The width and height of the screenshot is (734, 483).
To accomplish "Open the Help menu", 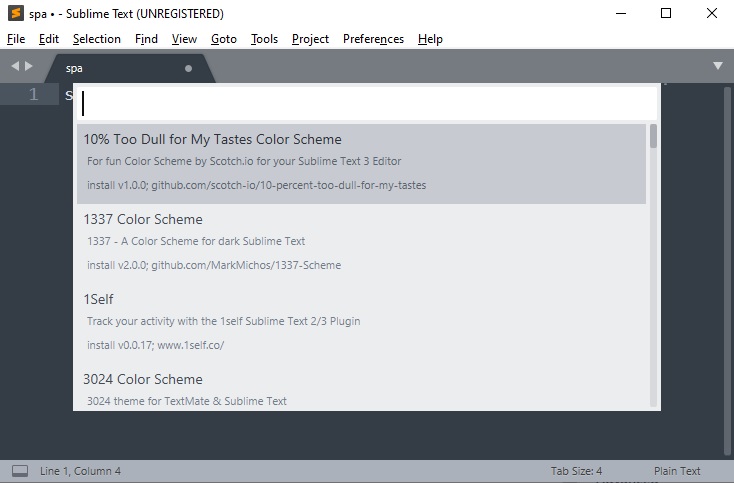I will 430,39.
